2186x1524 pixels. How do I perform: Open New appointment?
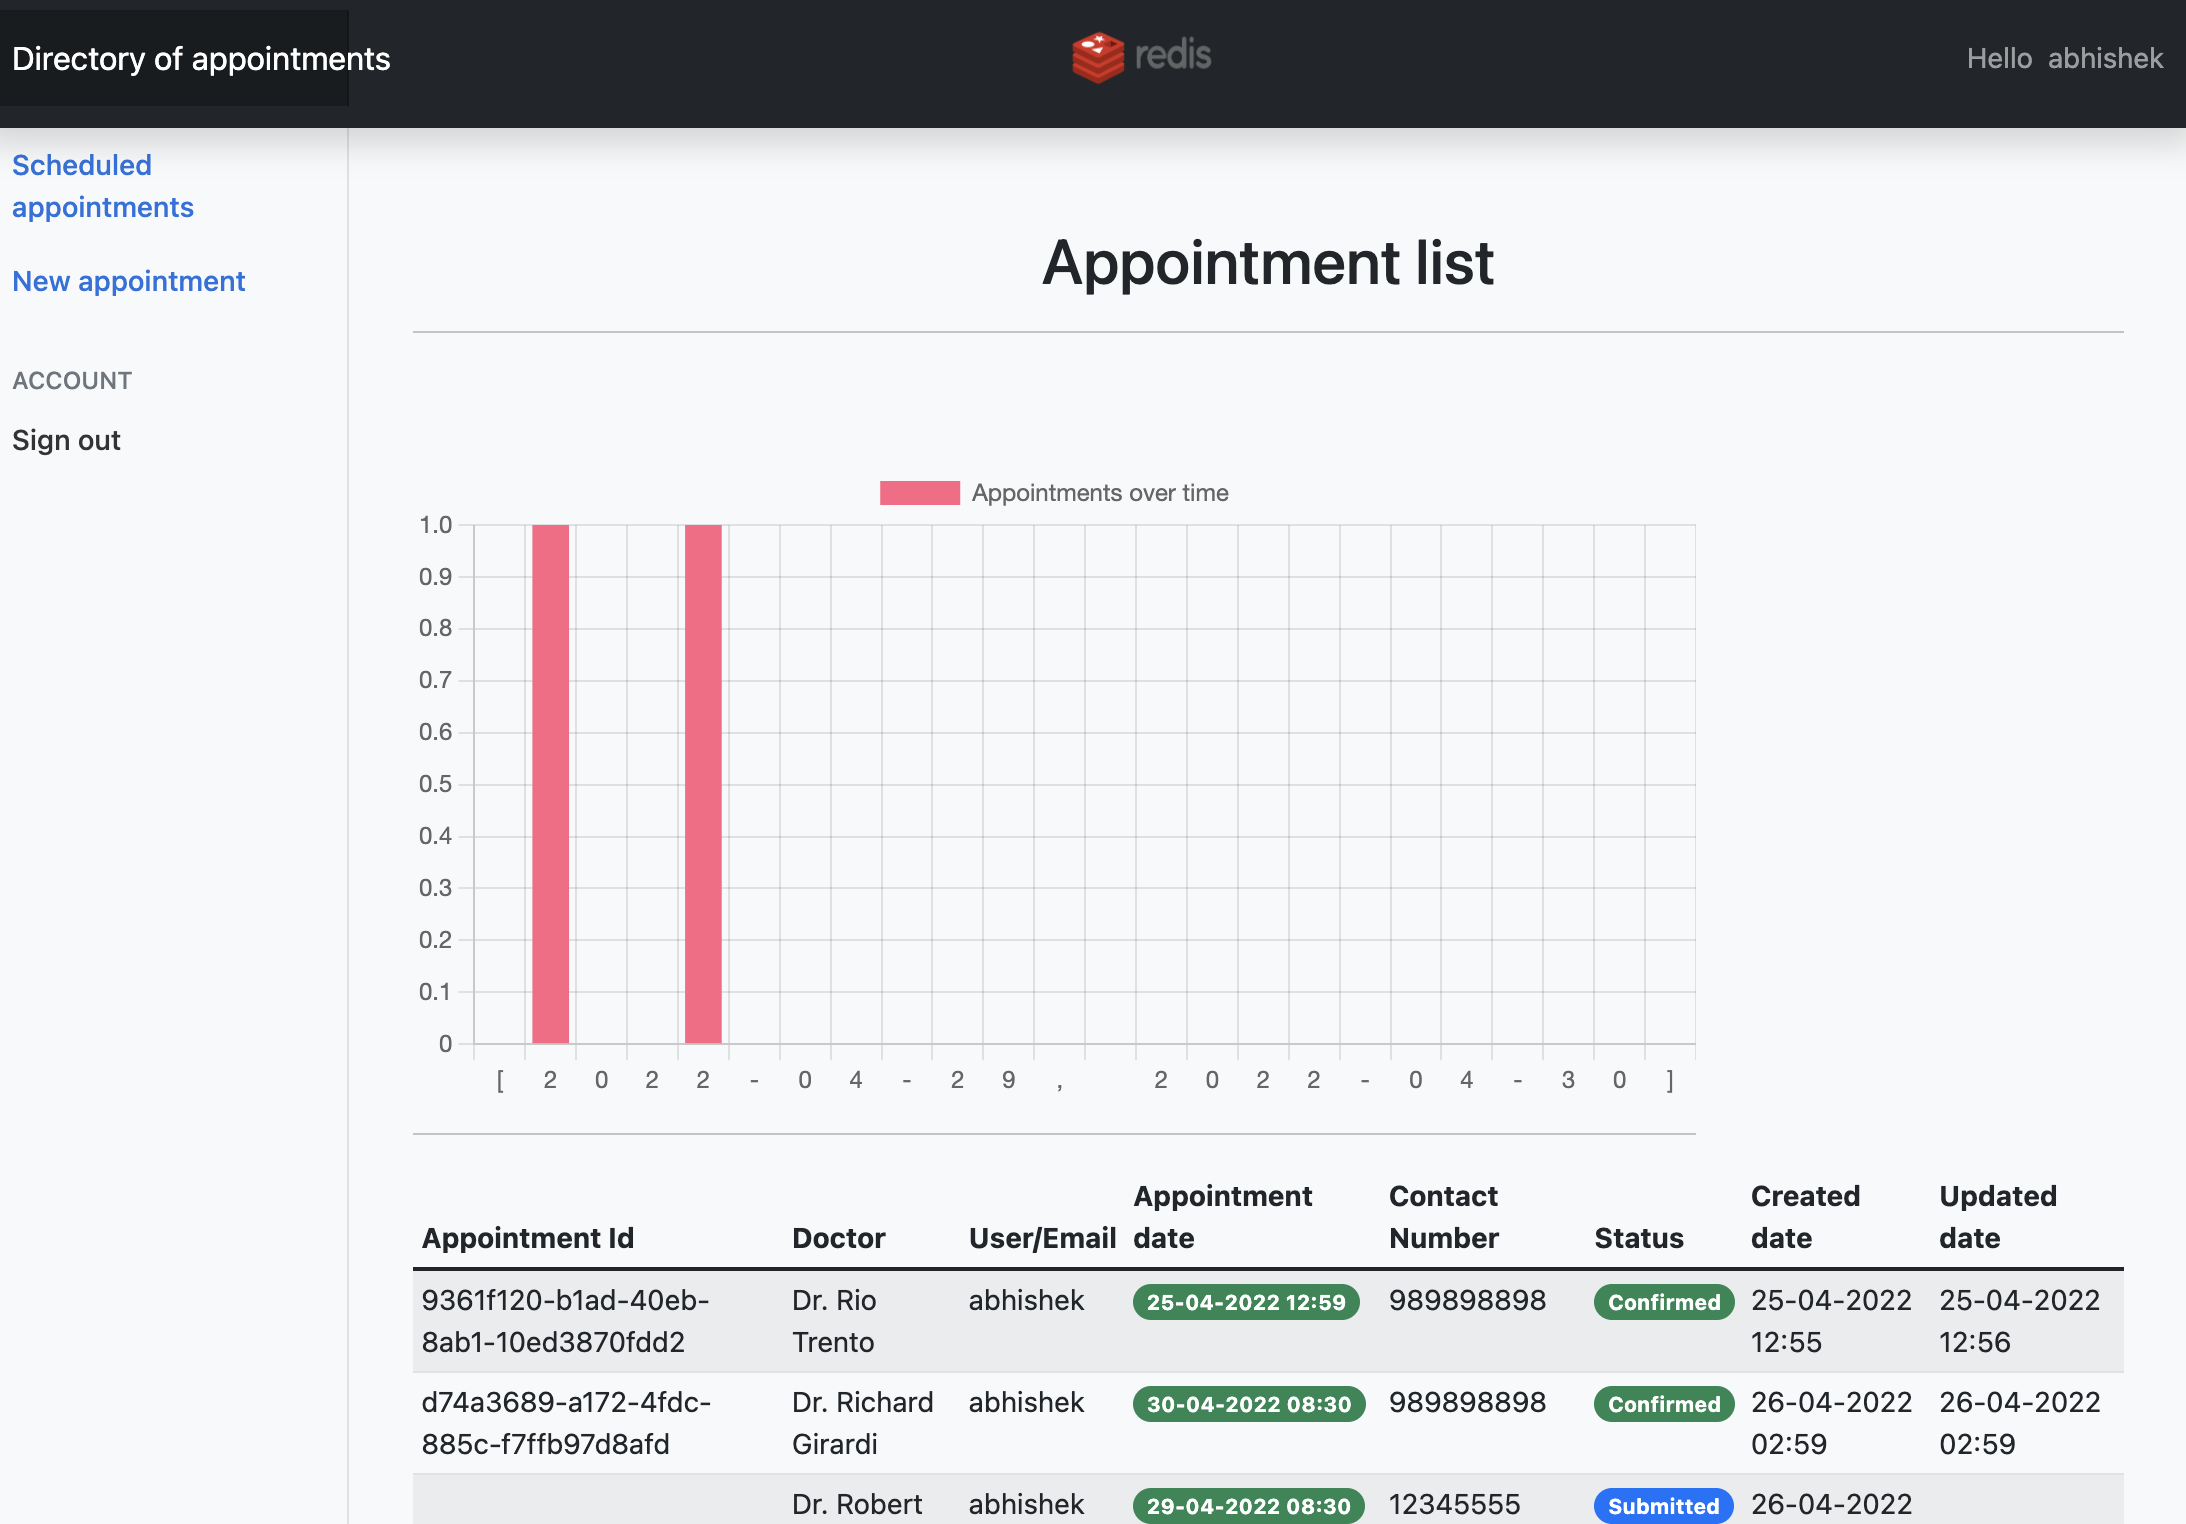pos(128,281)
